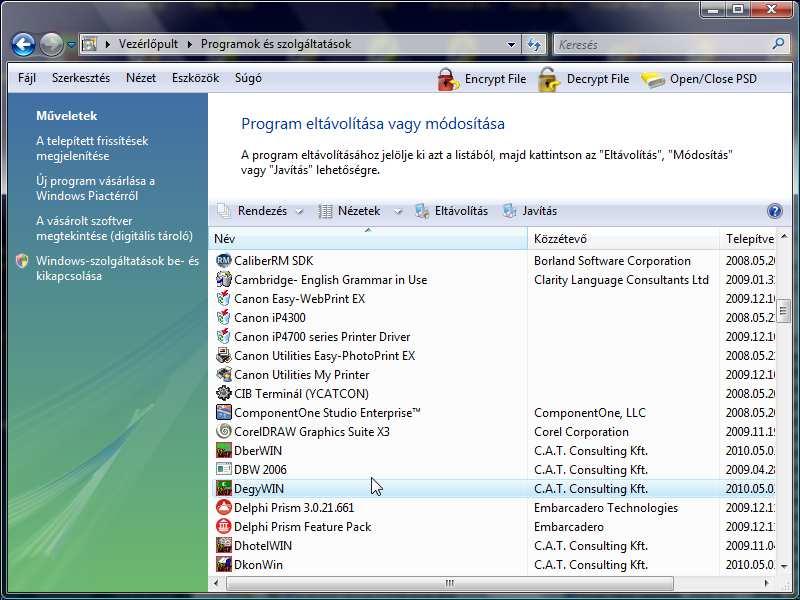Click the Cambridge English Grammar in Use icon
This screenshot has width=800, height=600.
click(x=223, y=280)
